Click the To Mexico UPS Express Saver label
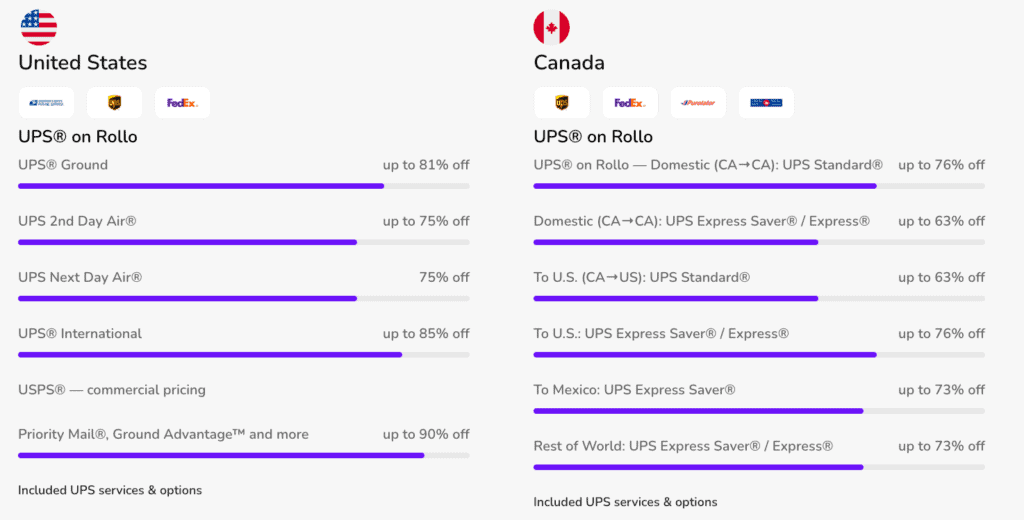1024x520 pixels. [x=634, y=390]
